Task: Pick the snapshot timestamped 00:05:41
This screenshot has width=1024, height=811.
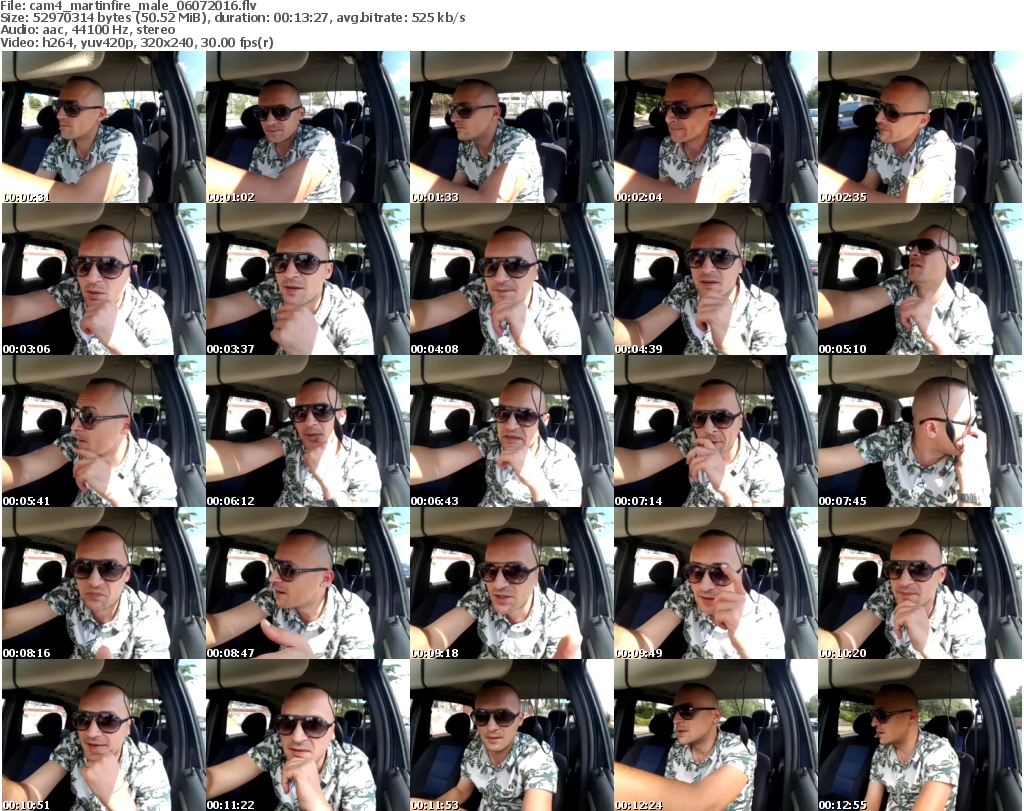Action: click(104, 431)
